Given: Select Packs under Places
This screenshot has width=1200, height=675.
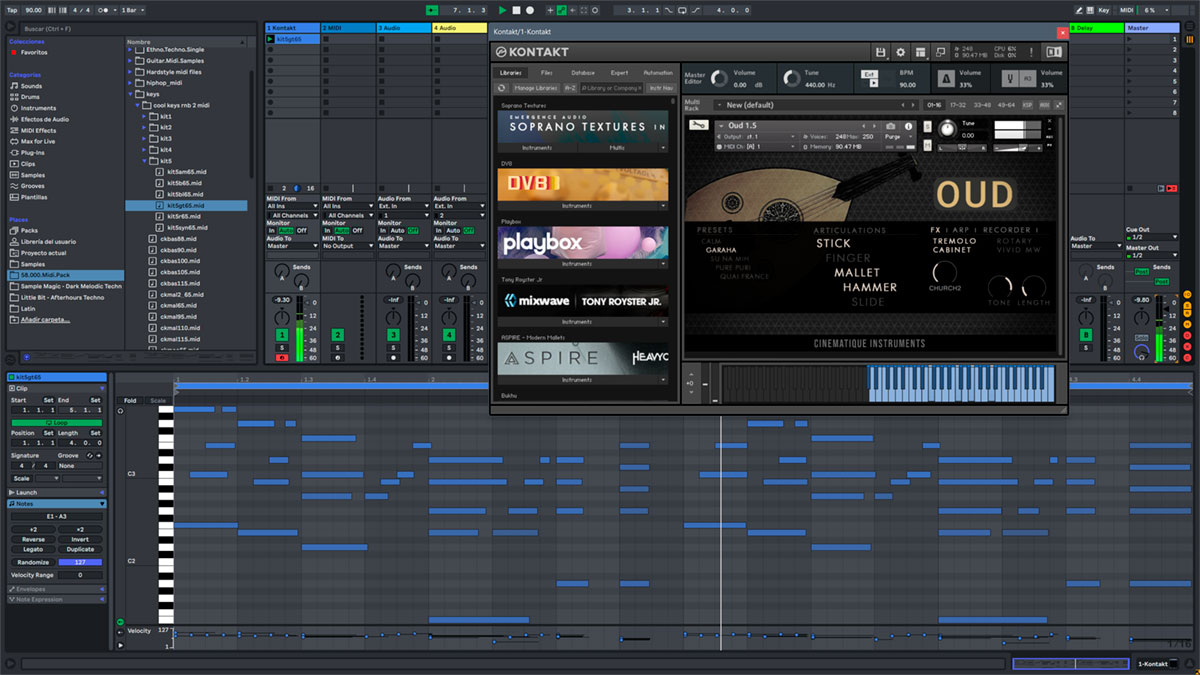Looking at the screenshot, I should (x=28, y=230).
